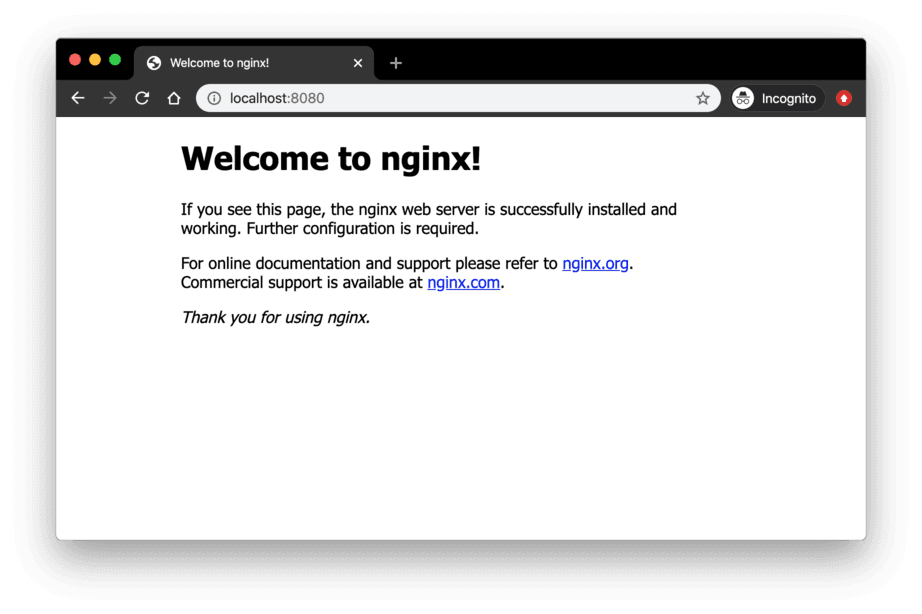Click the forward navigation arrow
The width and height of the screenshot is (922, 614).
tap(109, 97)
